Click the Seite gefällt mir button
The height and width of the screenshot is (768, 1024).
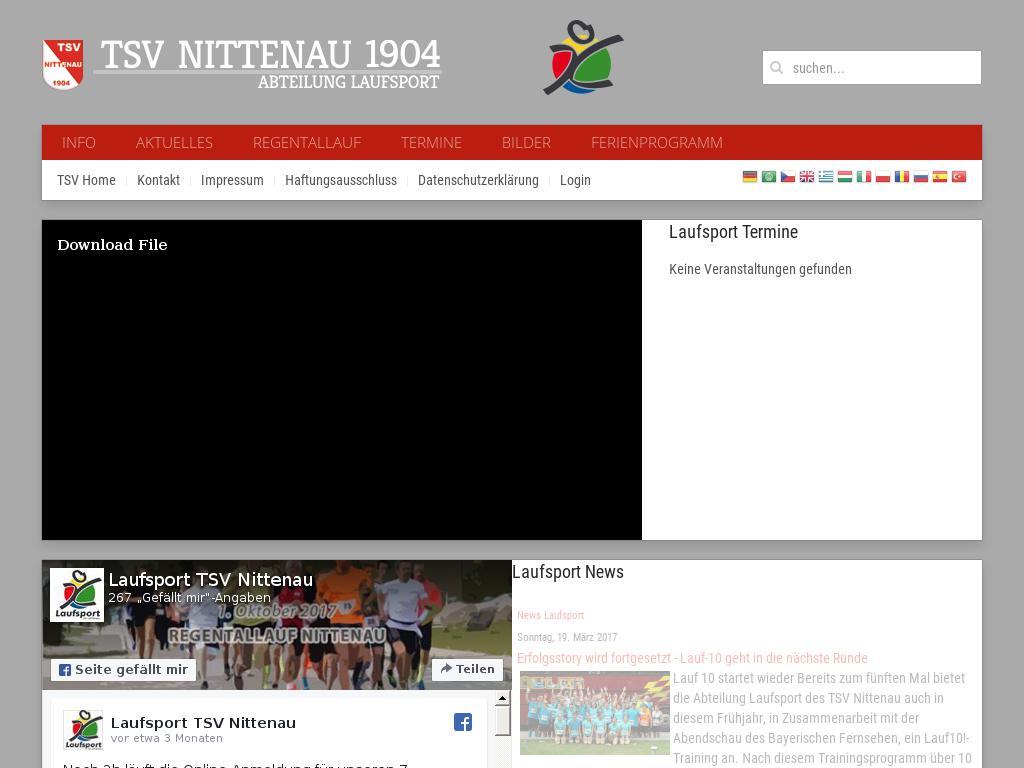[123, 669]
